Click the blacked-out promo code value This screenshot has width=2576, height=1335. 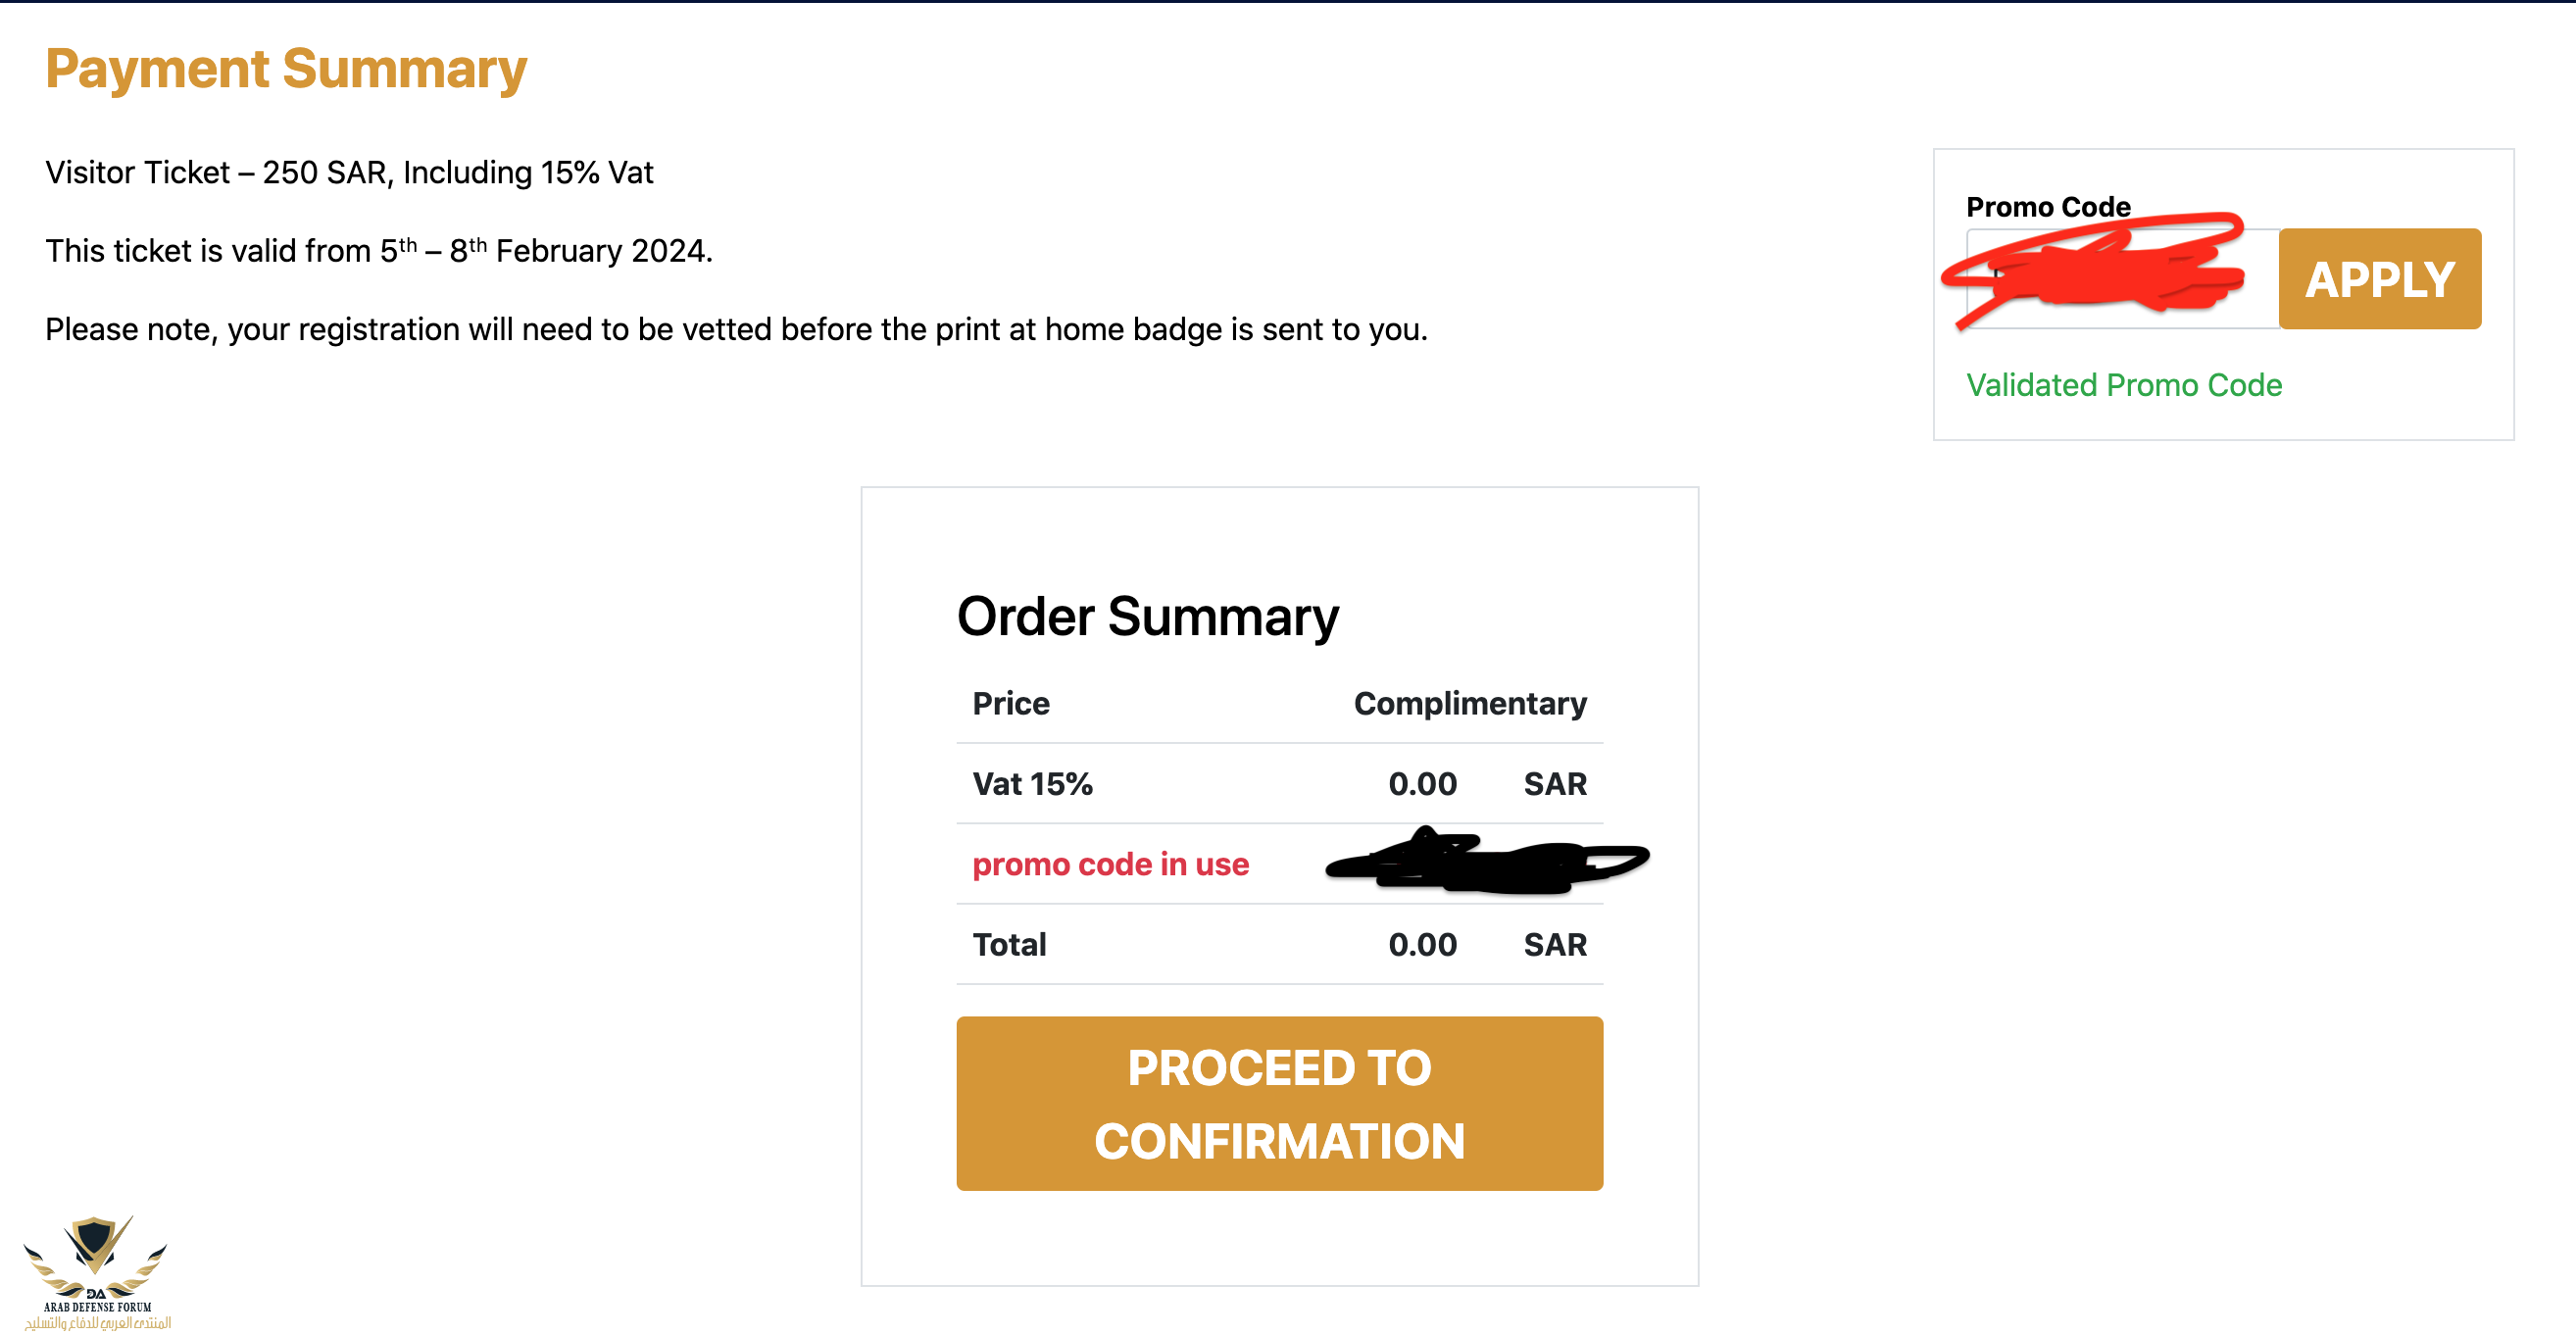click(x=1486, y=862)
